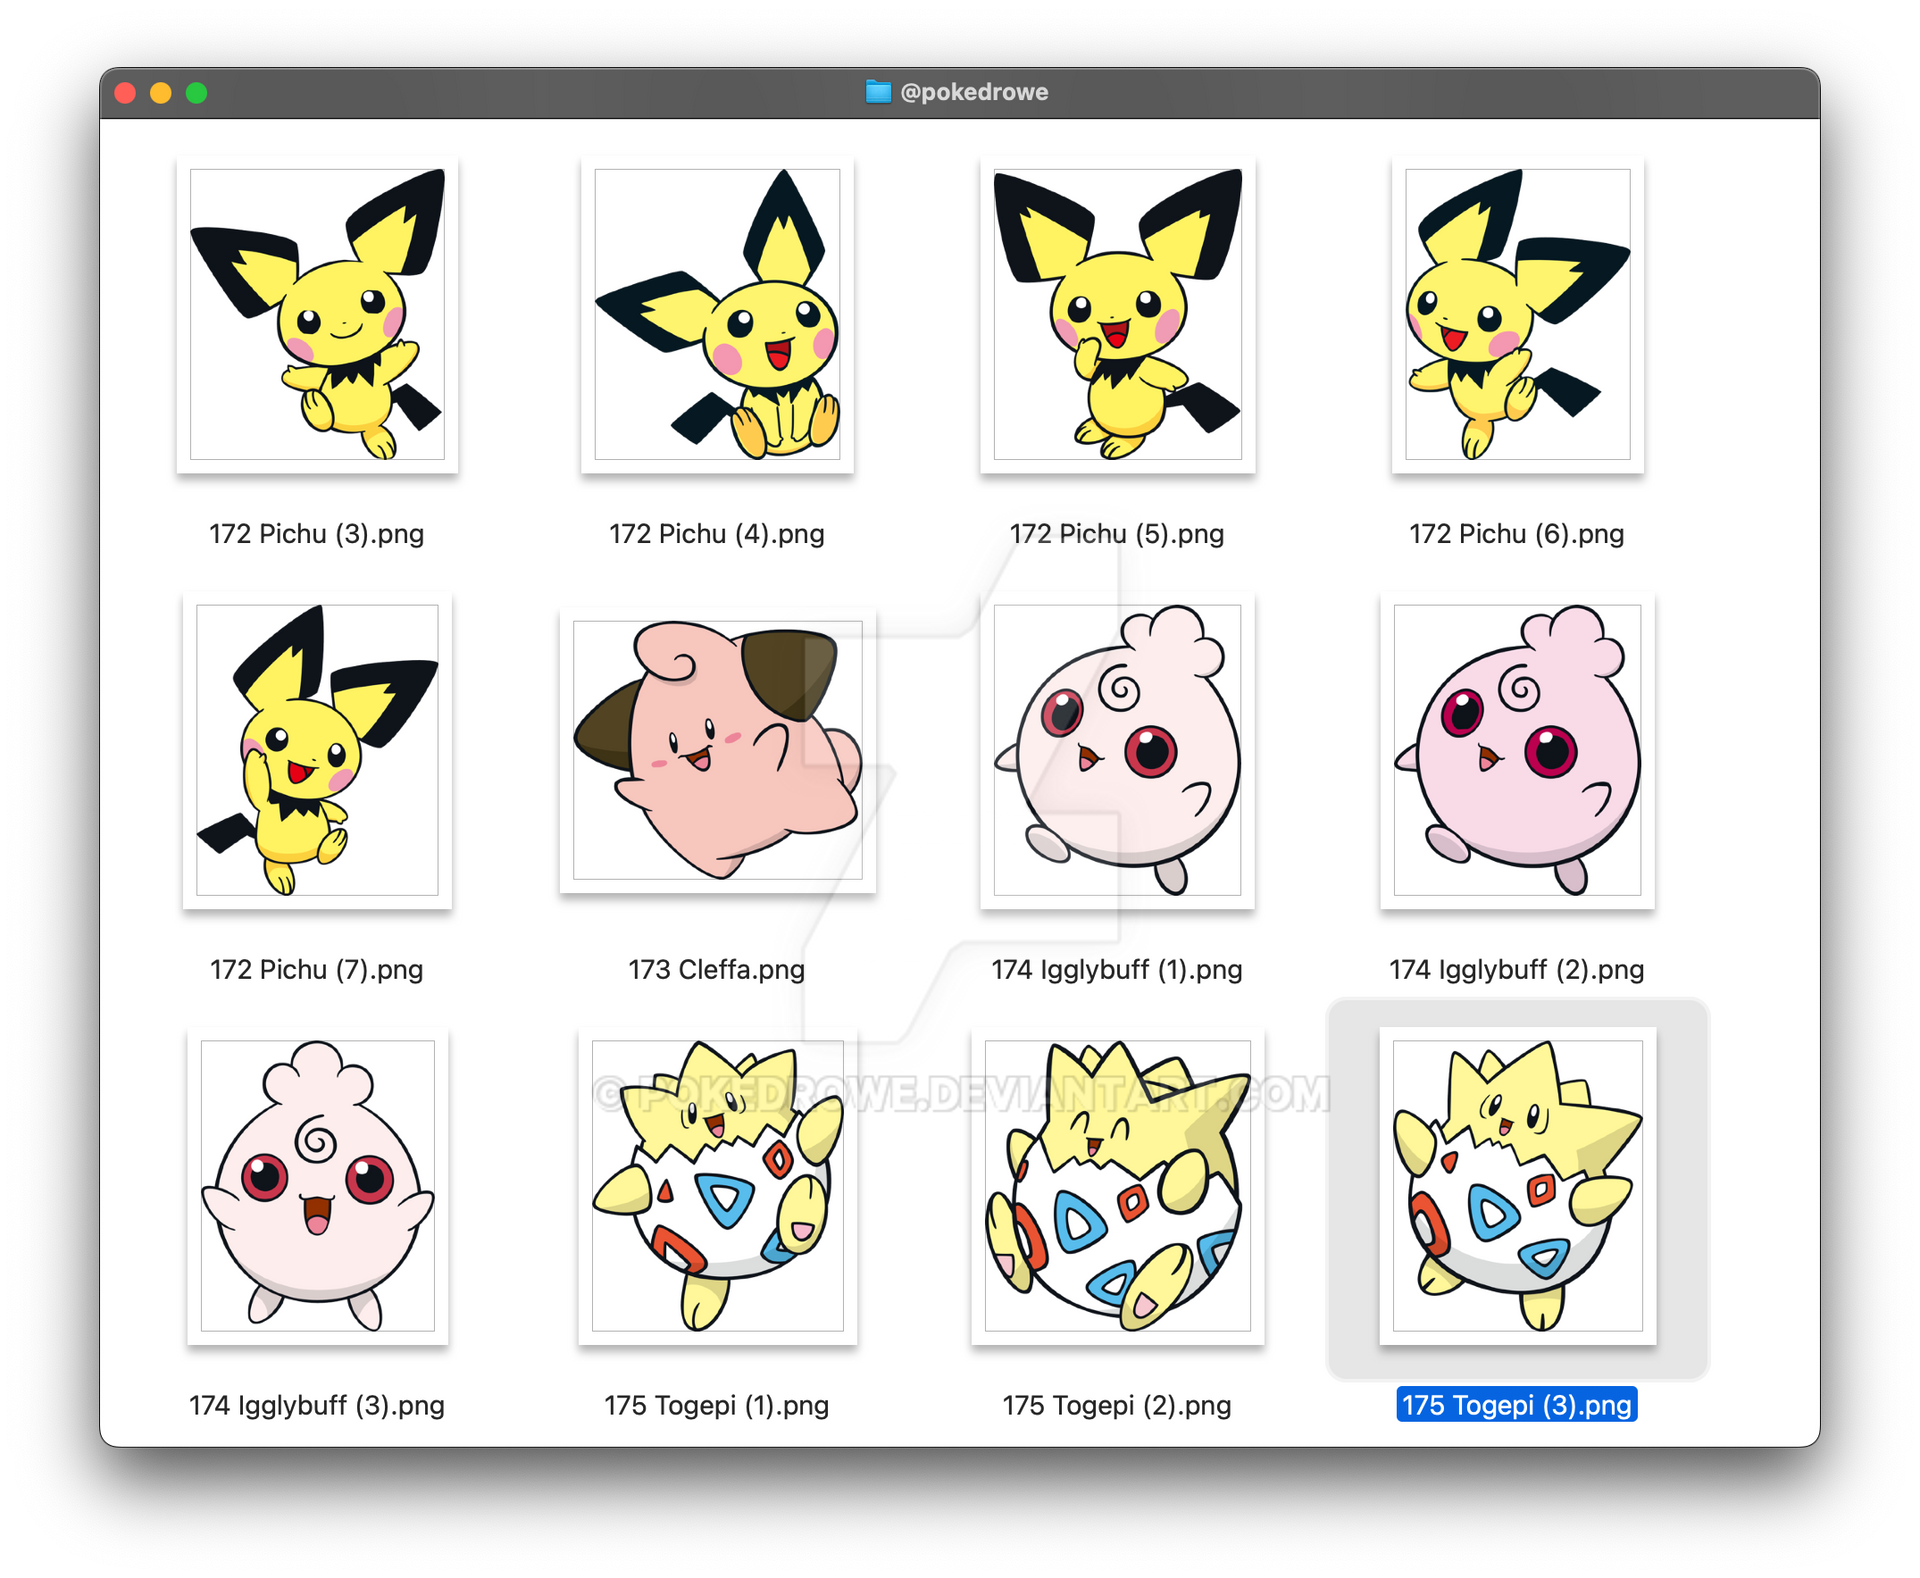The image size is (1920, 1578).
Task: Select the 172 Pichu (3).png thumbnail
Action: pos(317,314)
